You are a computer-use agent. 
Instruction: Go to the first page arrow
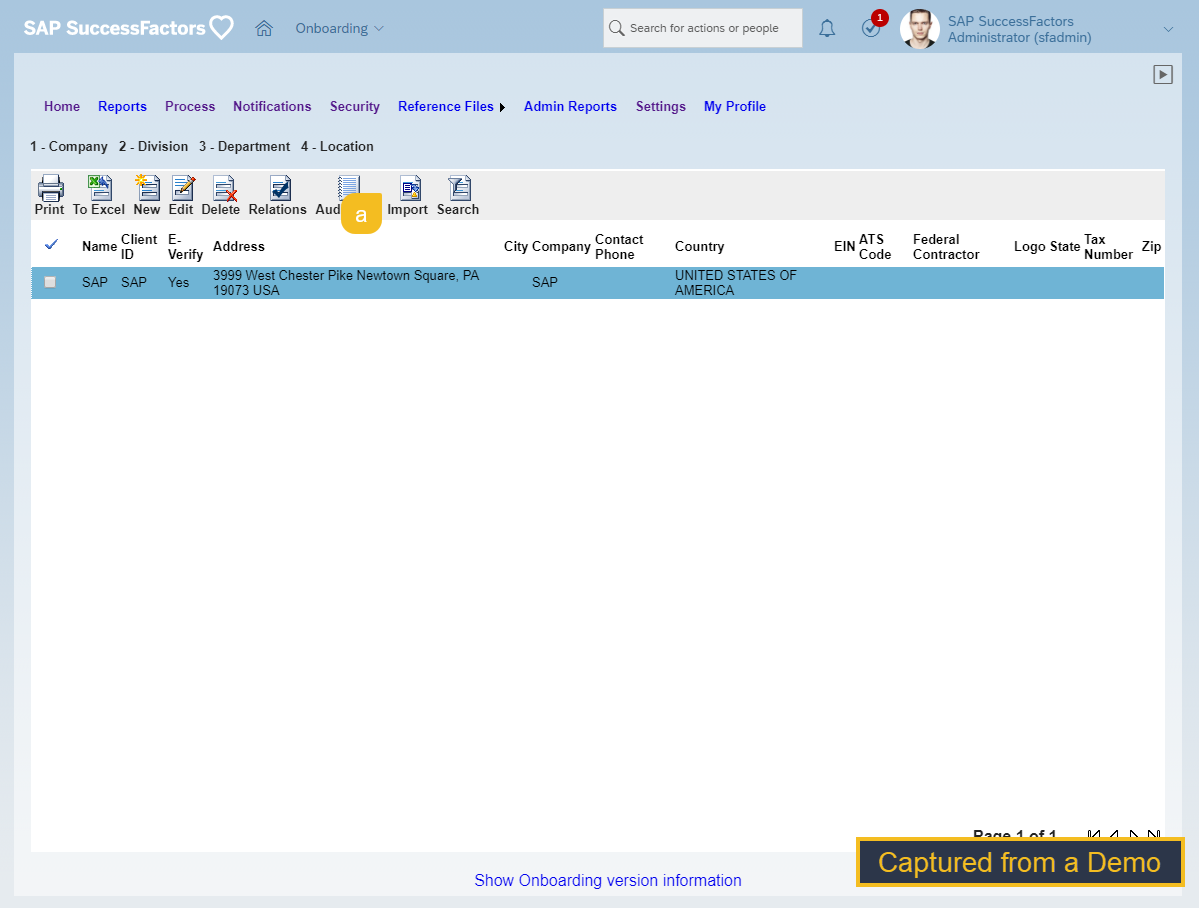point(1093,835)
